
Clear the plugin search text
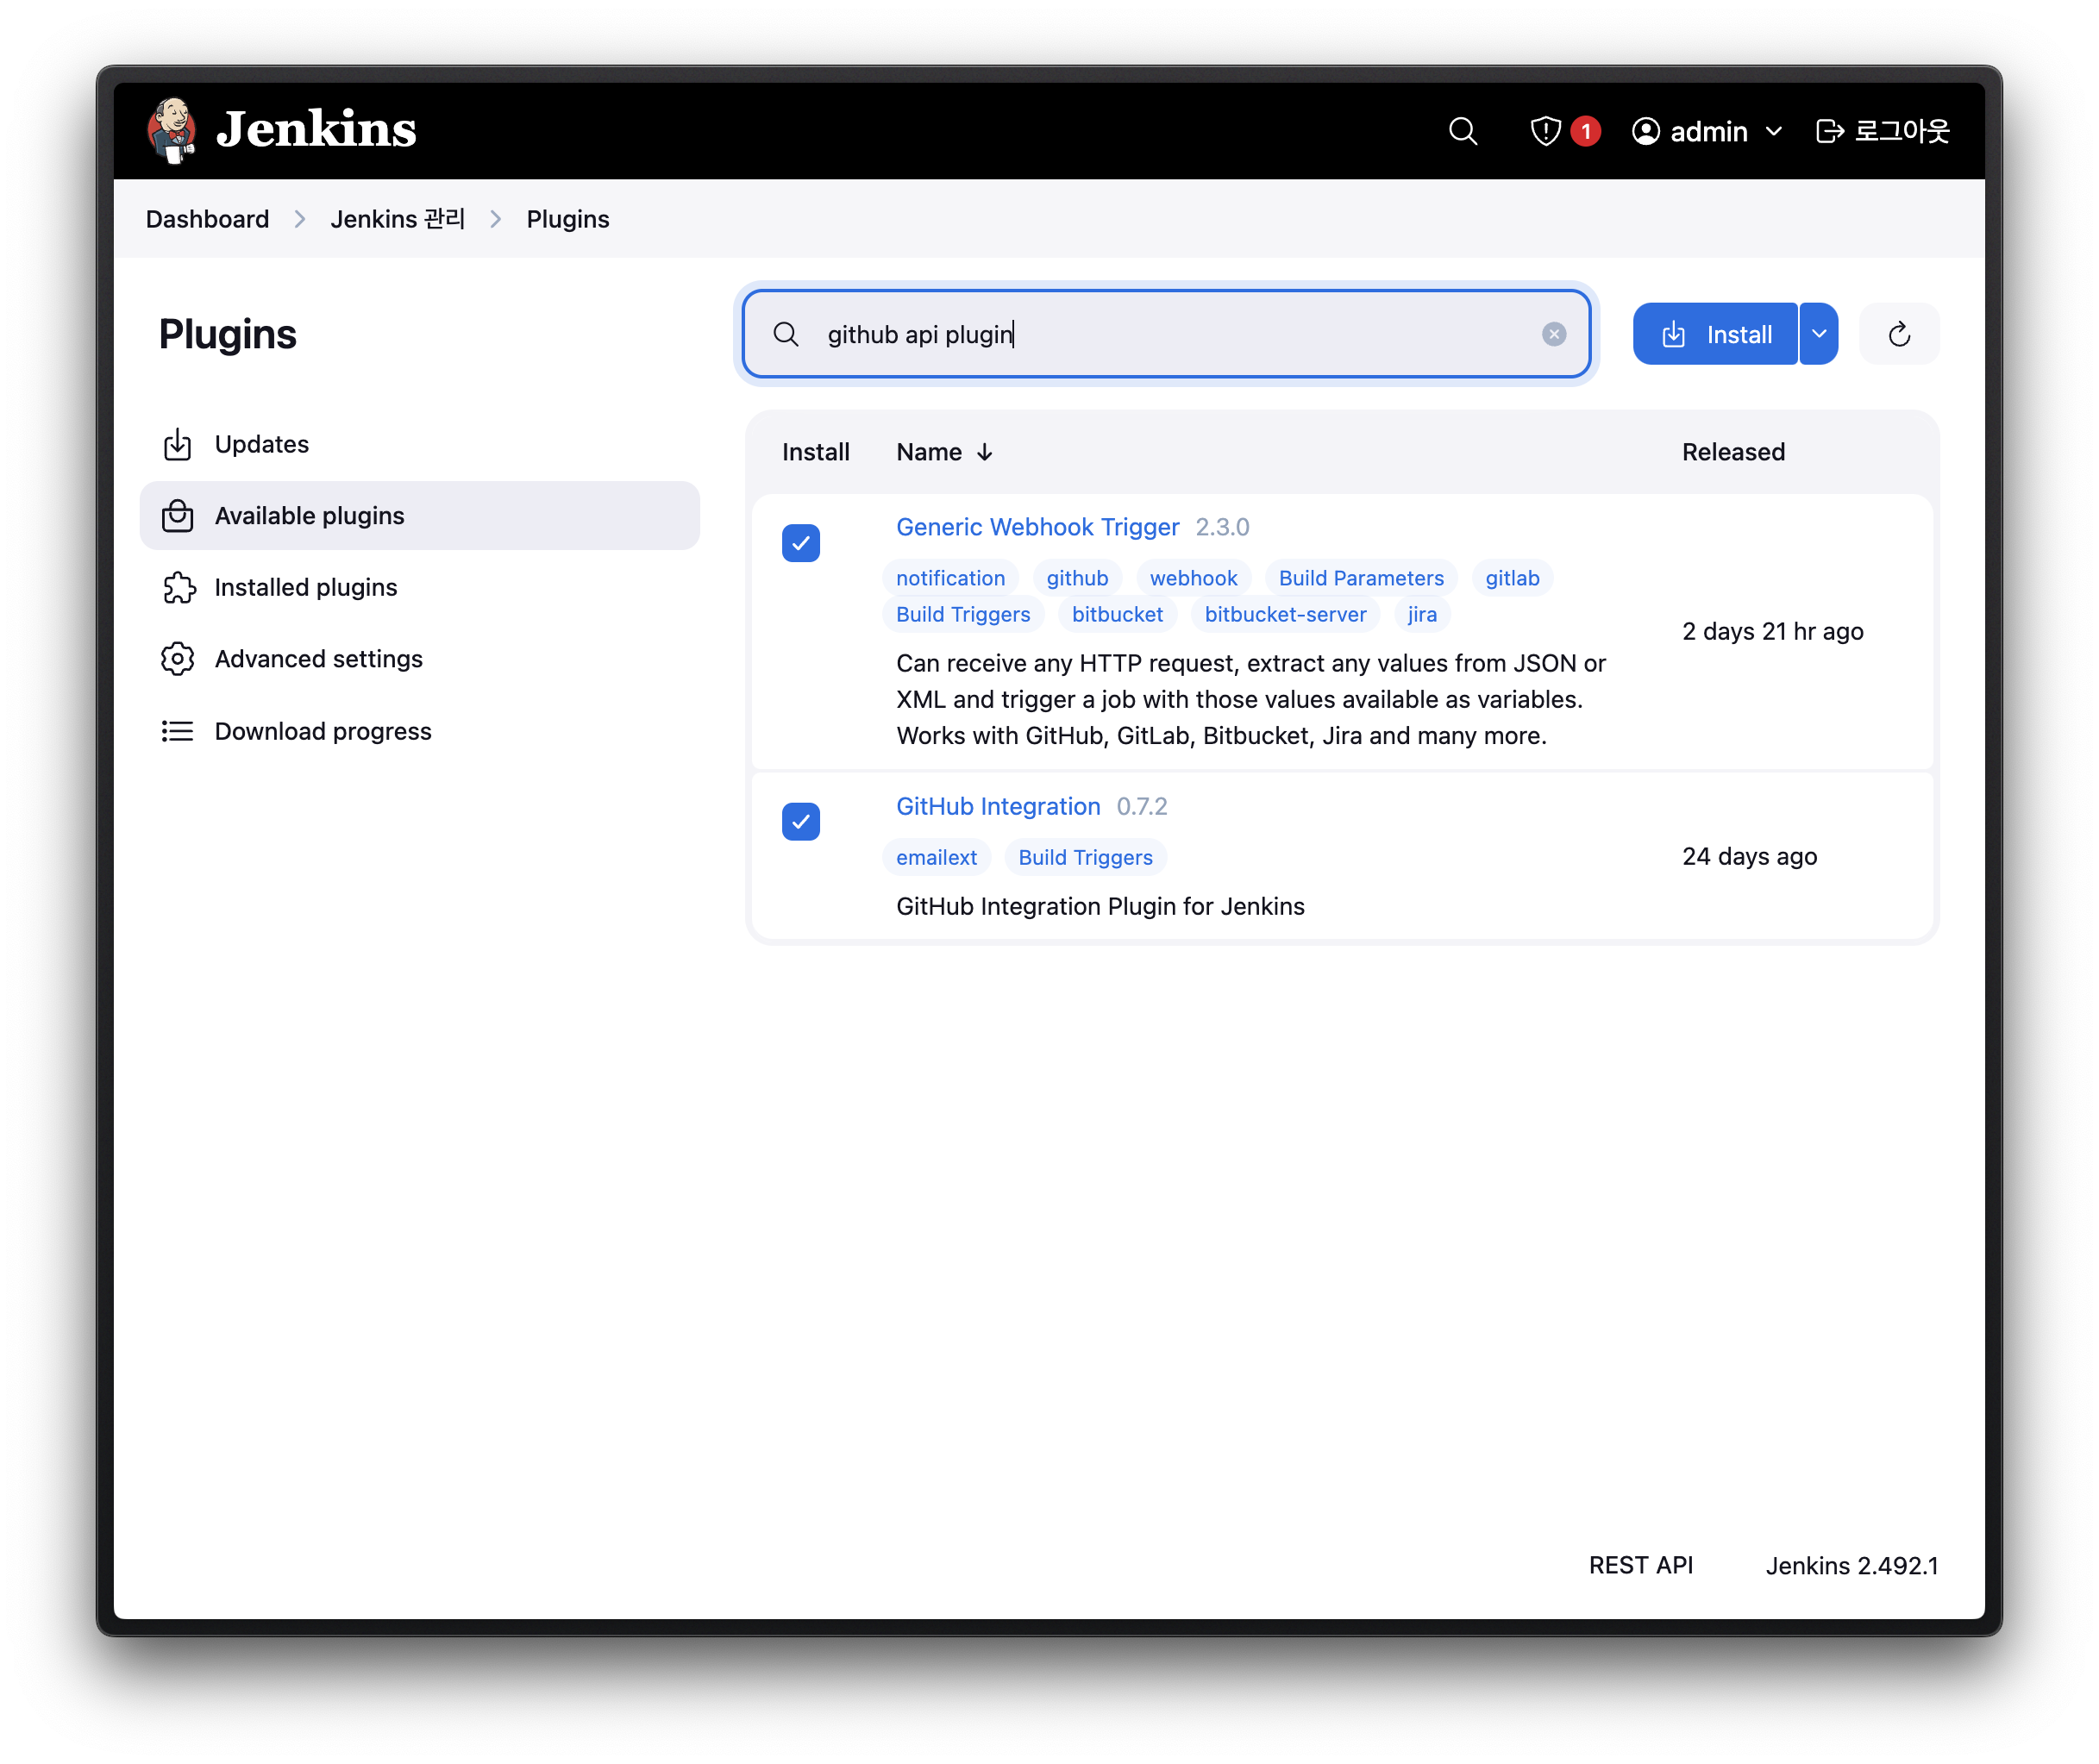click(x=1553, y=334)
